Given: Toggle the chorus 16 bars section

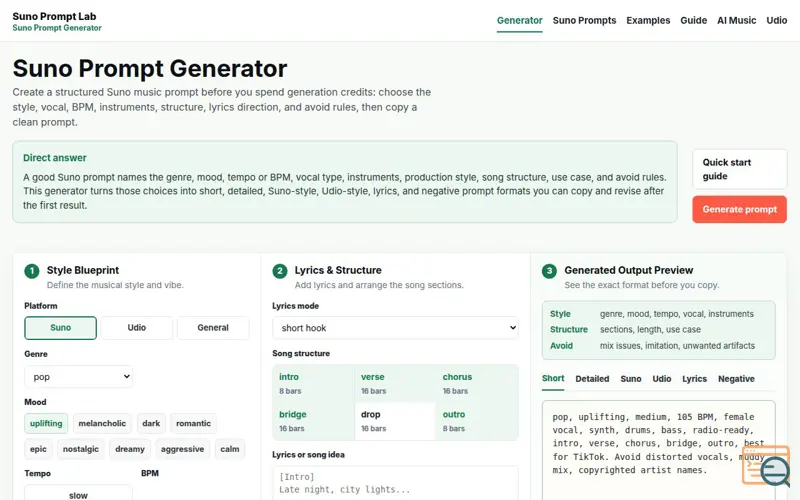Looking at the screenshot, I should (477, 383).
